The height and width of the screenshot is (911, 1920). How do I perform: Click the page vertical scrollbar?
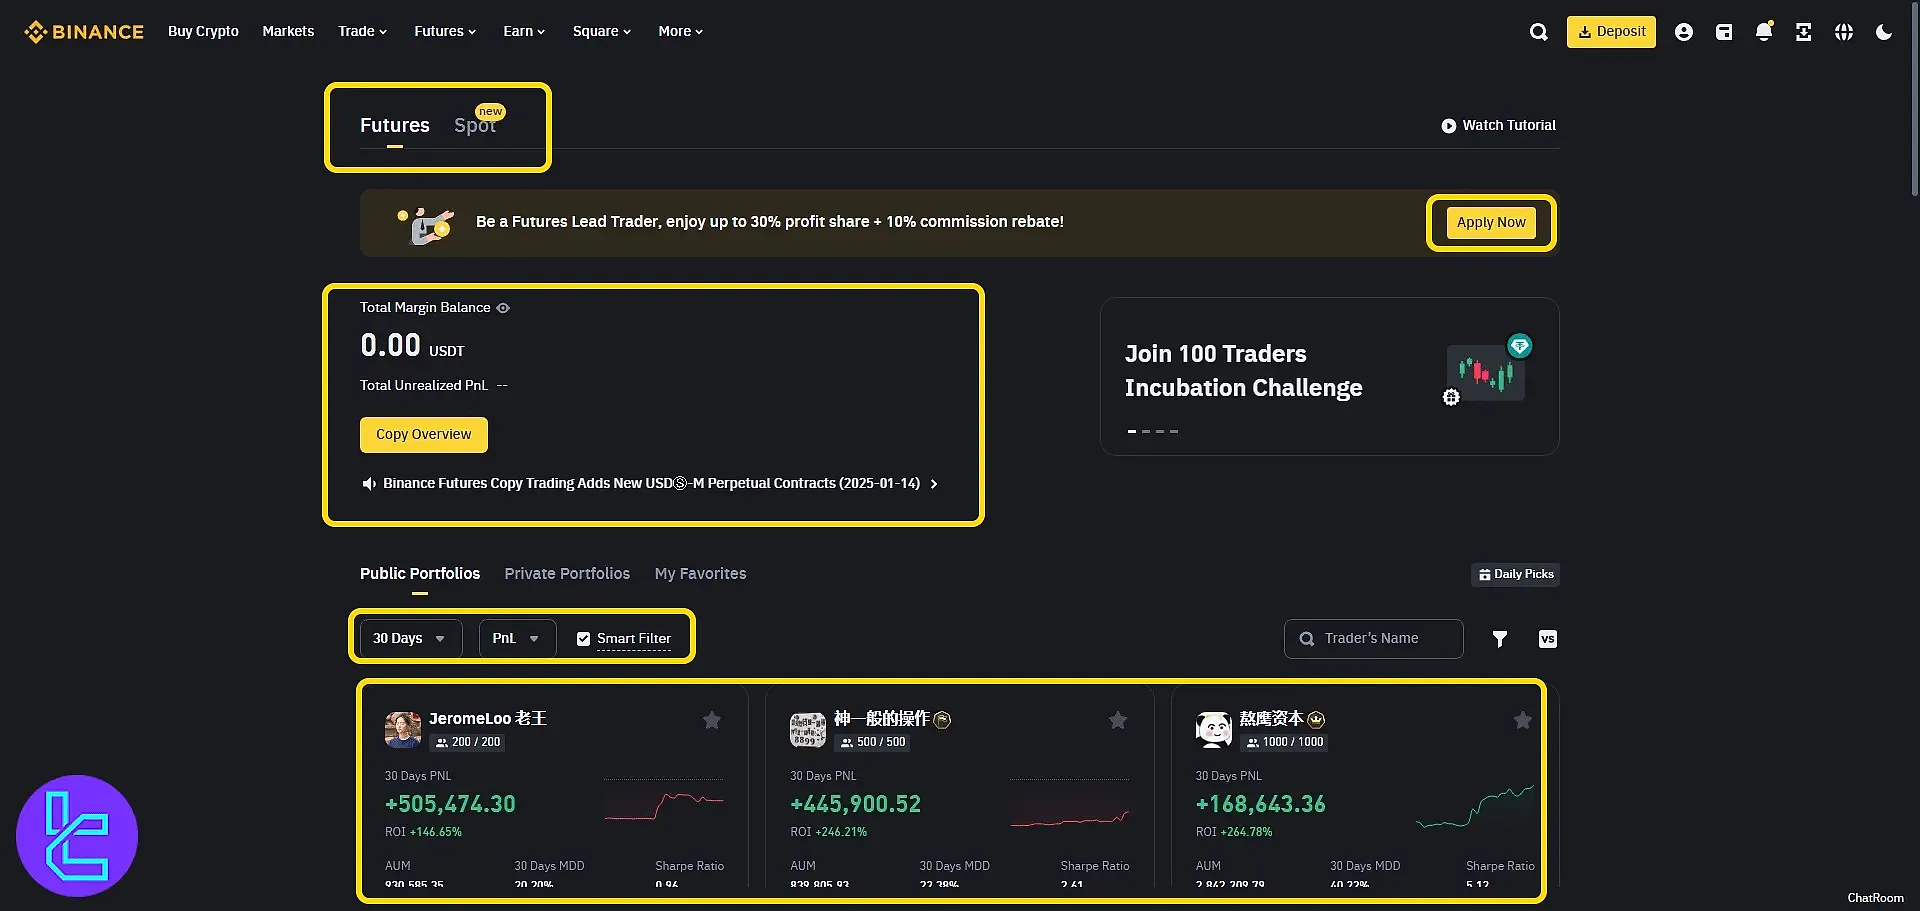coord(1914,100)
